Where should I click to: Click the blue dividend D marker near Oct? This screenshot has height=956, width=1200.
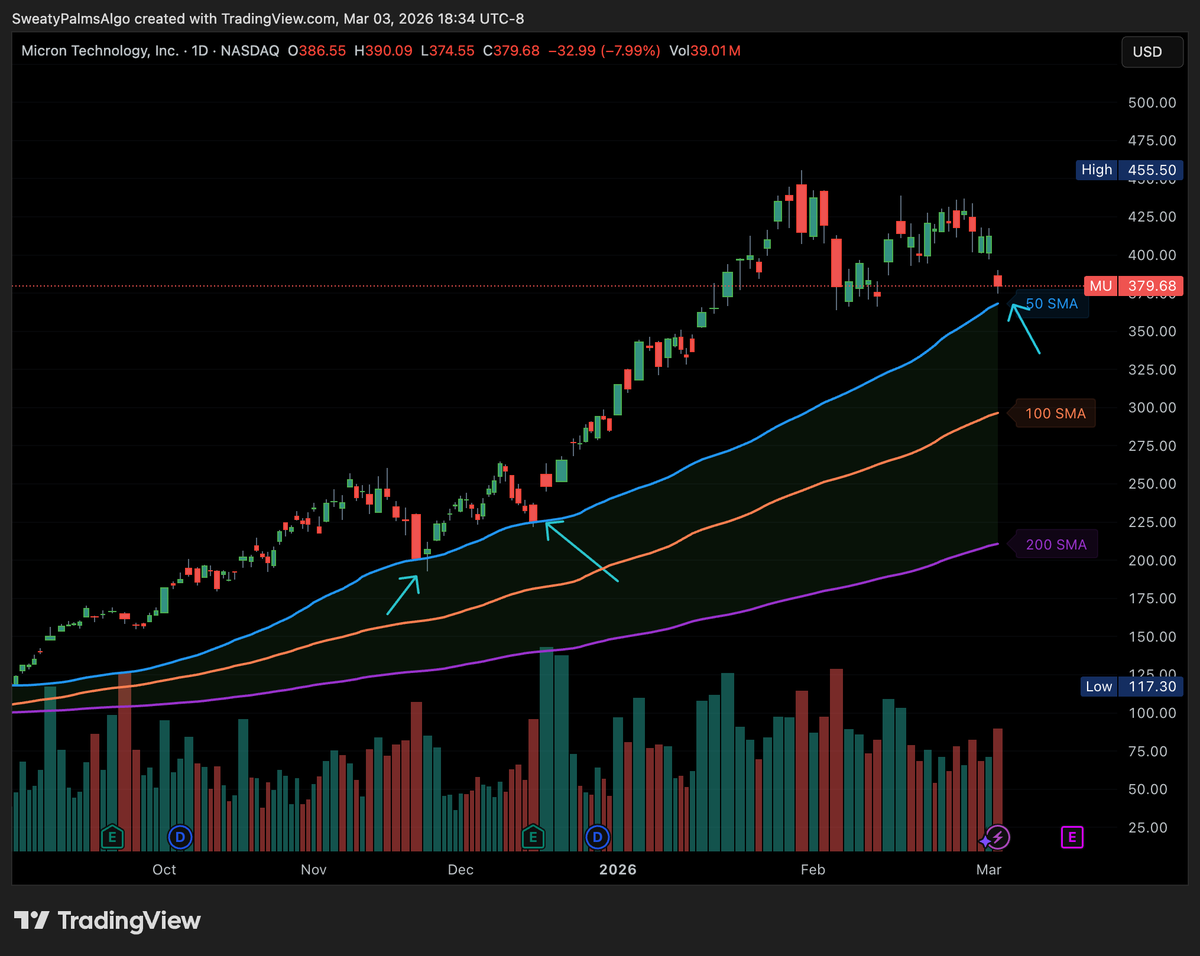coord(180,836)
